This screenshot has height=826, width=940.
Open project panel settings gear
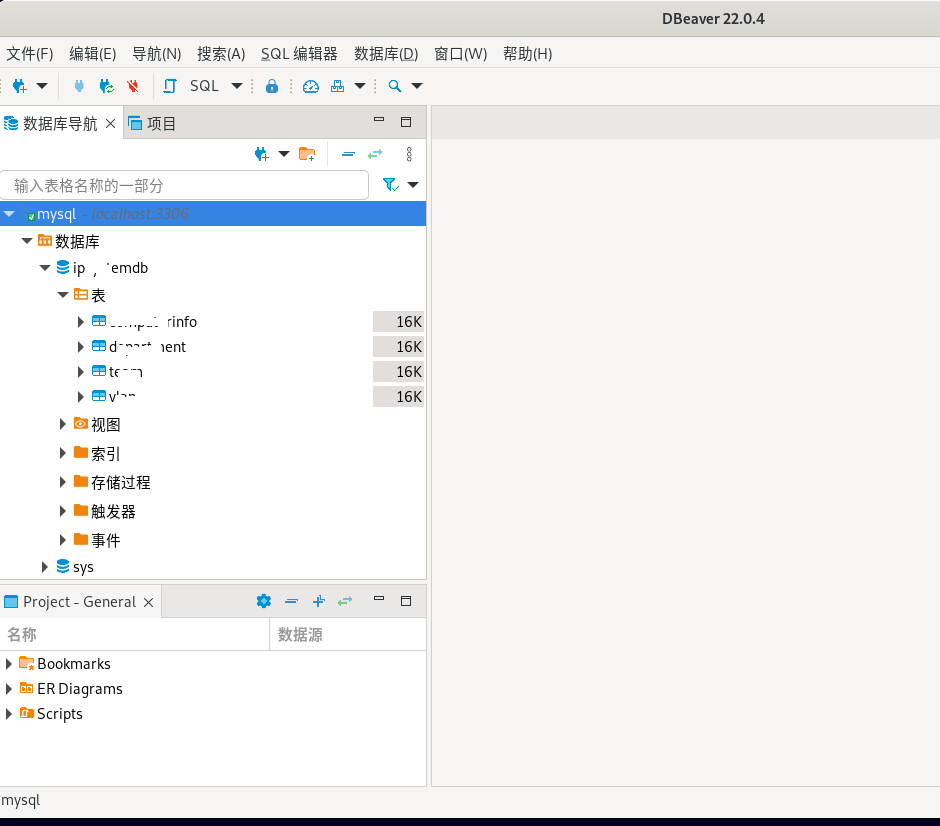coord(264,601)
